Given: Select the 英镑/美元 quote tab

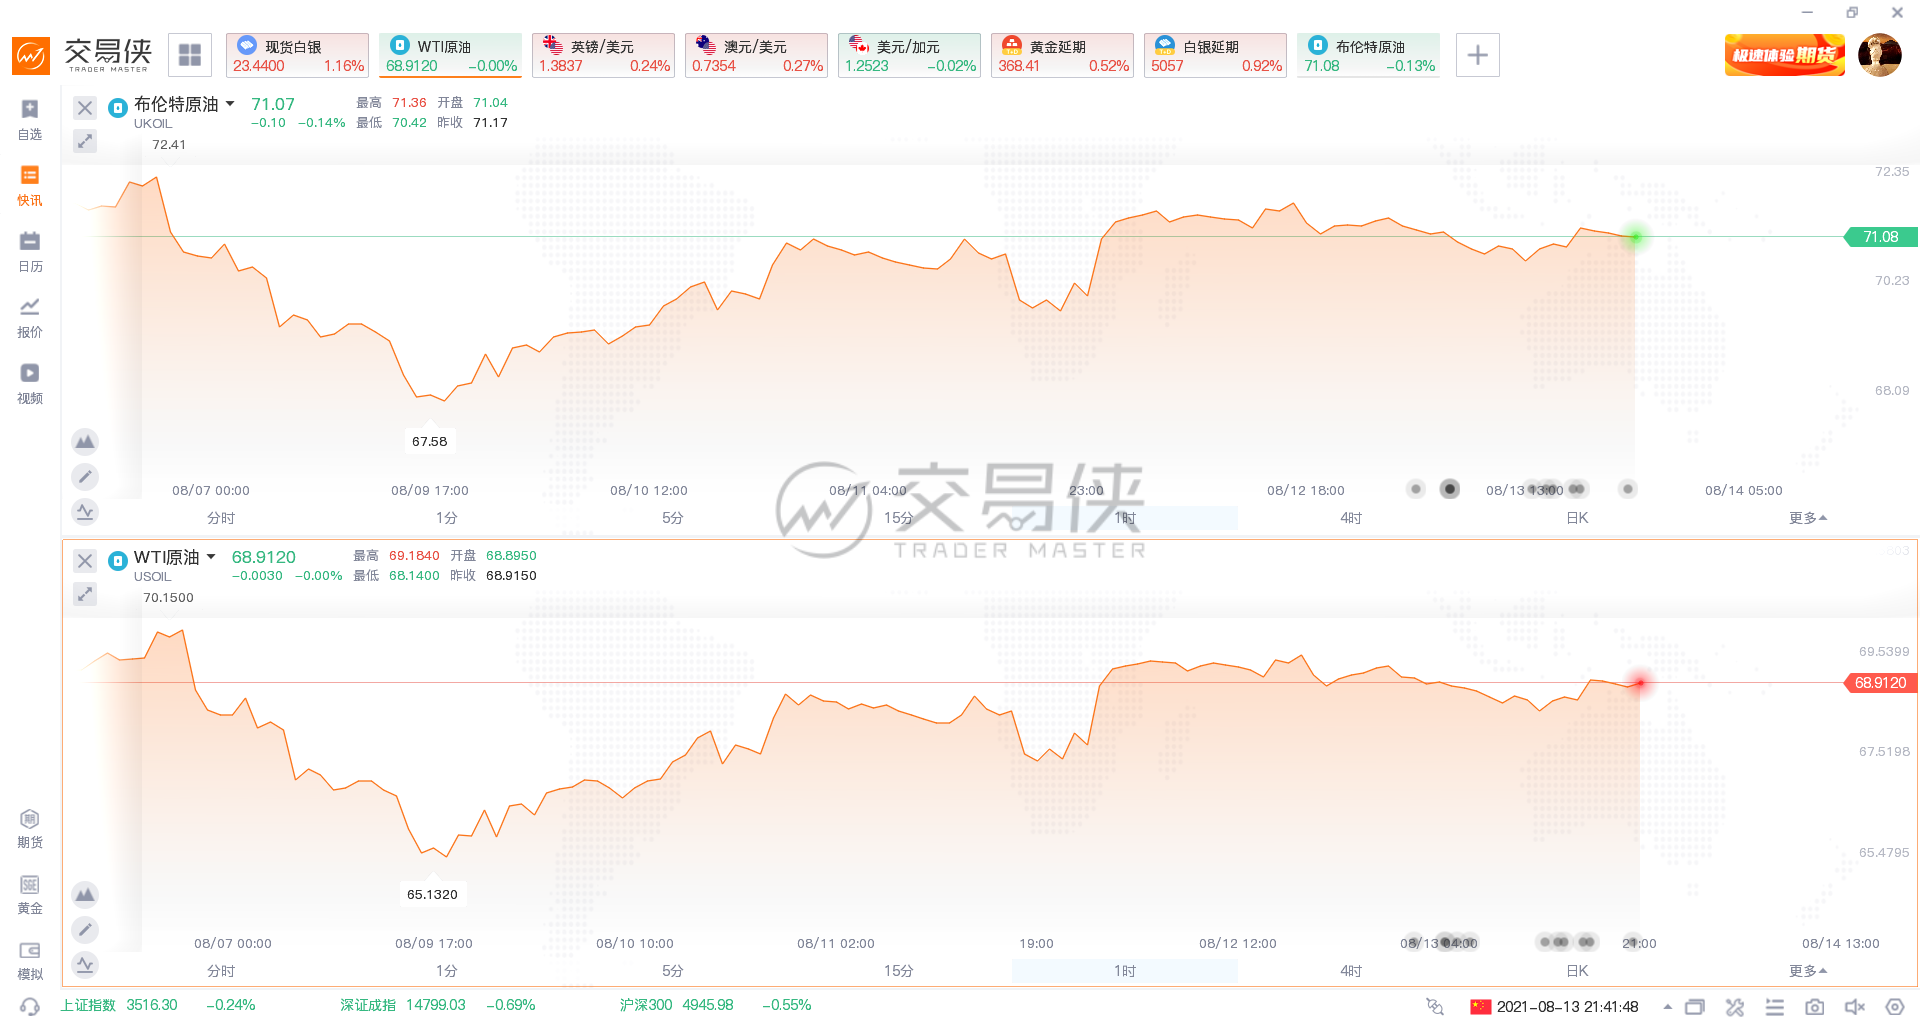Looking at the screenshot, I should click(603, 55).
